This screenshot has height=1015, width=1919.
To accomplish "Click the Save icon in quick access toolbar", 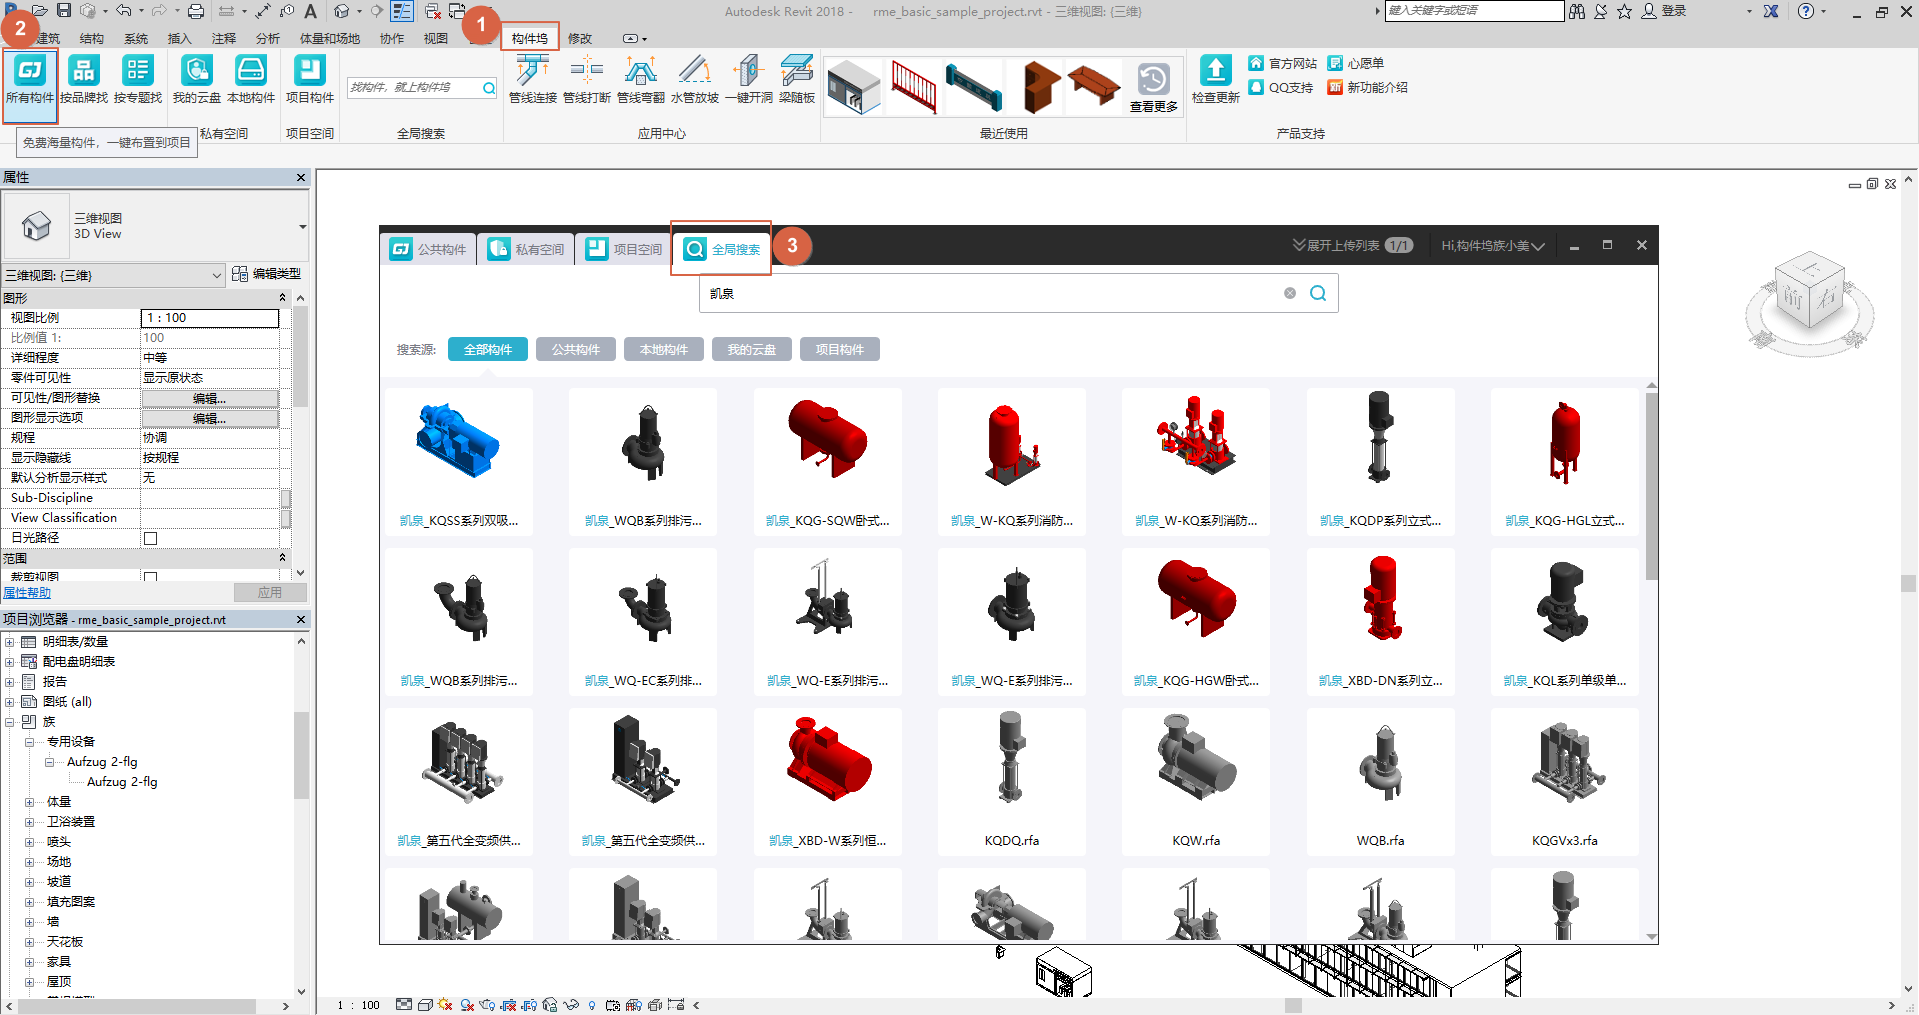I will [64, 11].
